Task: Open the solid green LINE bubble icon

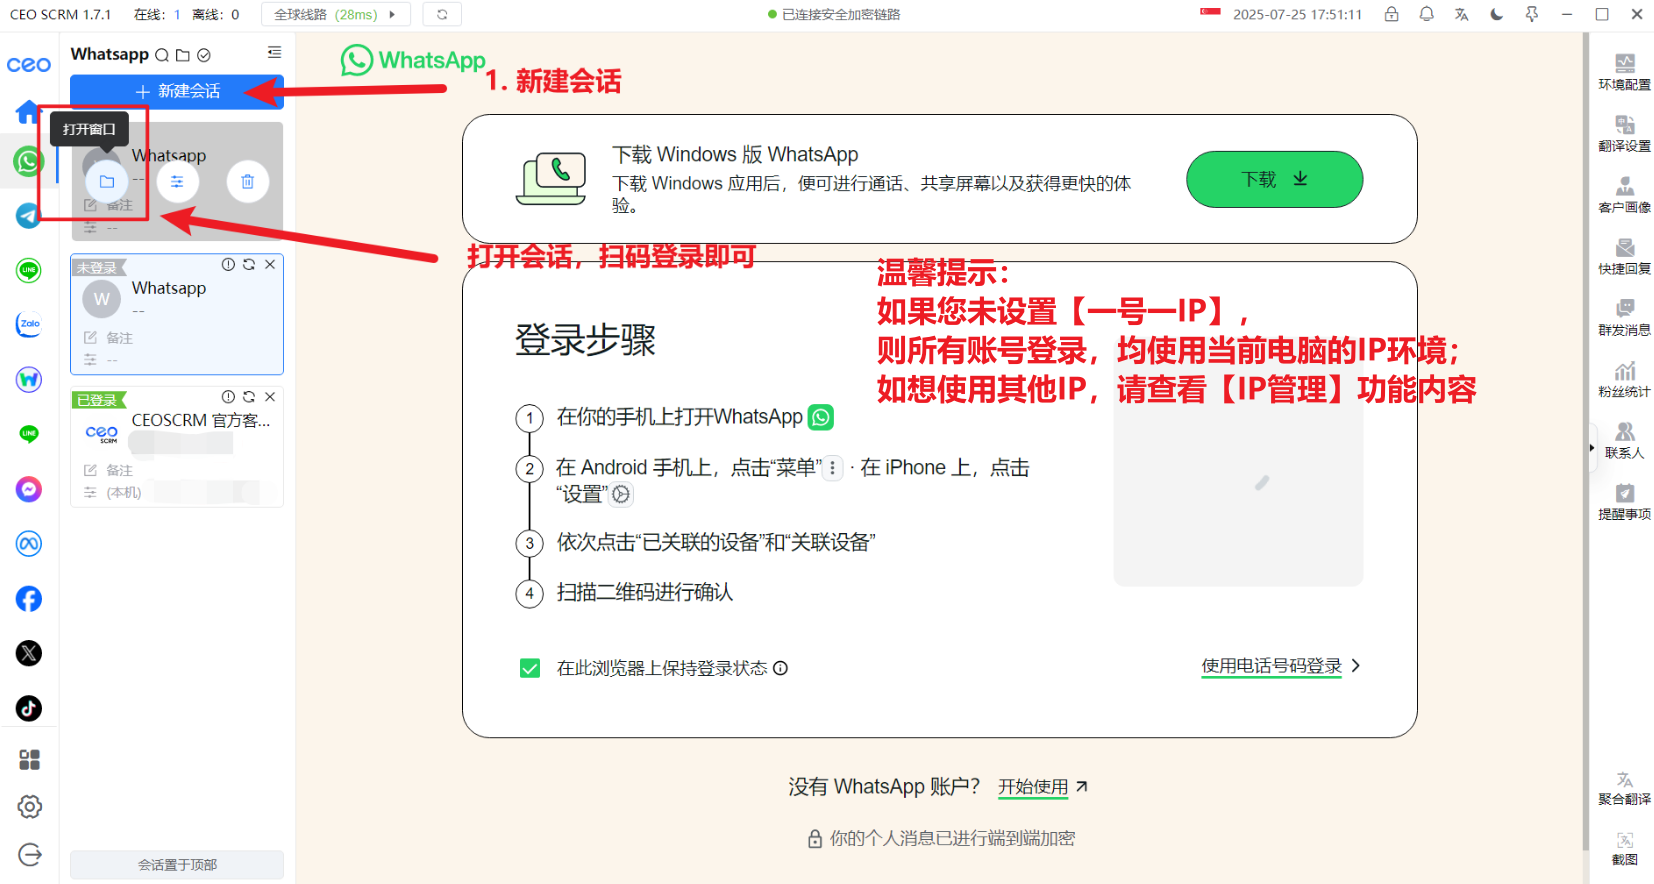Action: 29,434
